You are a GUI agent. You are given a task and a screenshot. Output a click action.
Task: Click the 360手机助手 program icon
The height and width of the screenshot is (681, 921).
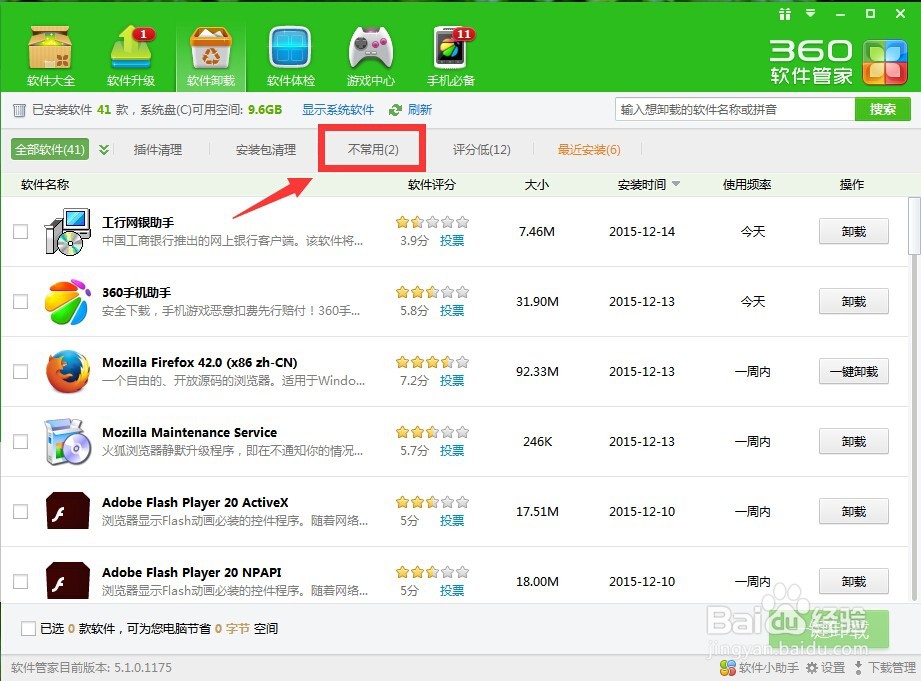pos(68,301)
